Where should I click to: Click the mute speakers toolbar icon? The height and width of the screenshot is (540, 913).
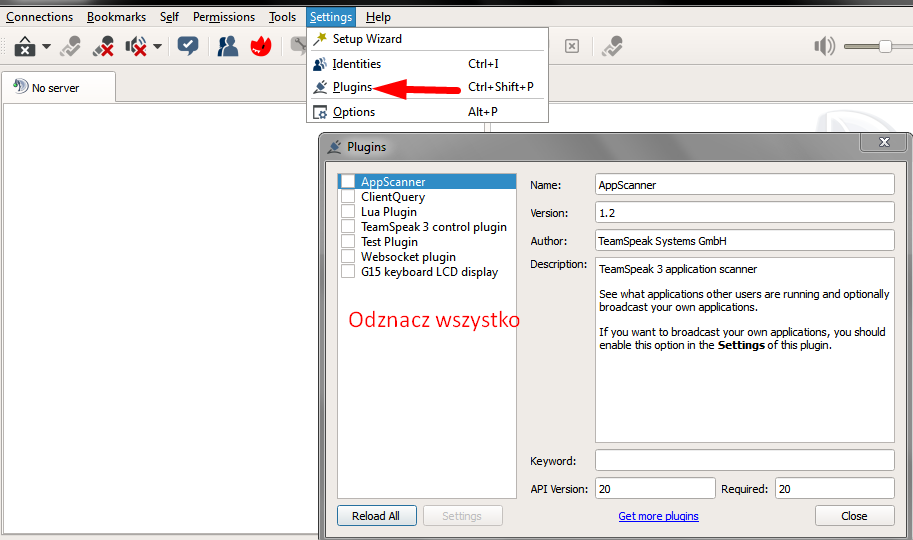pos(136,46)
